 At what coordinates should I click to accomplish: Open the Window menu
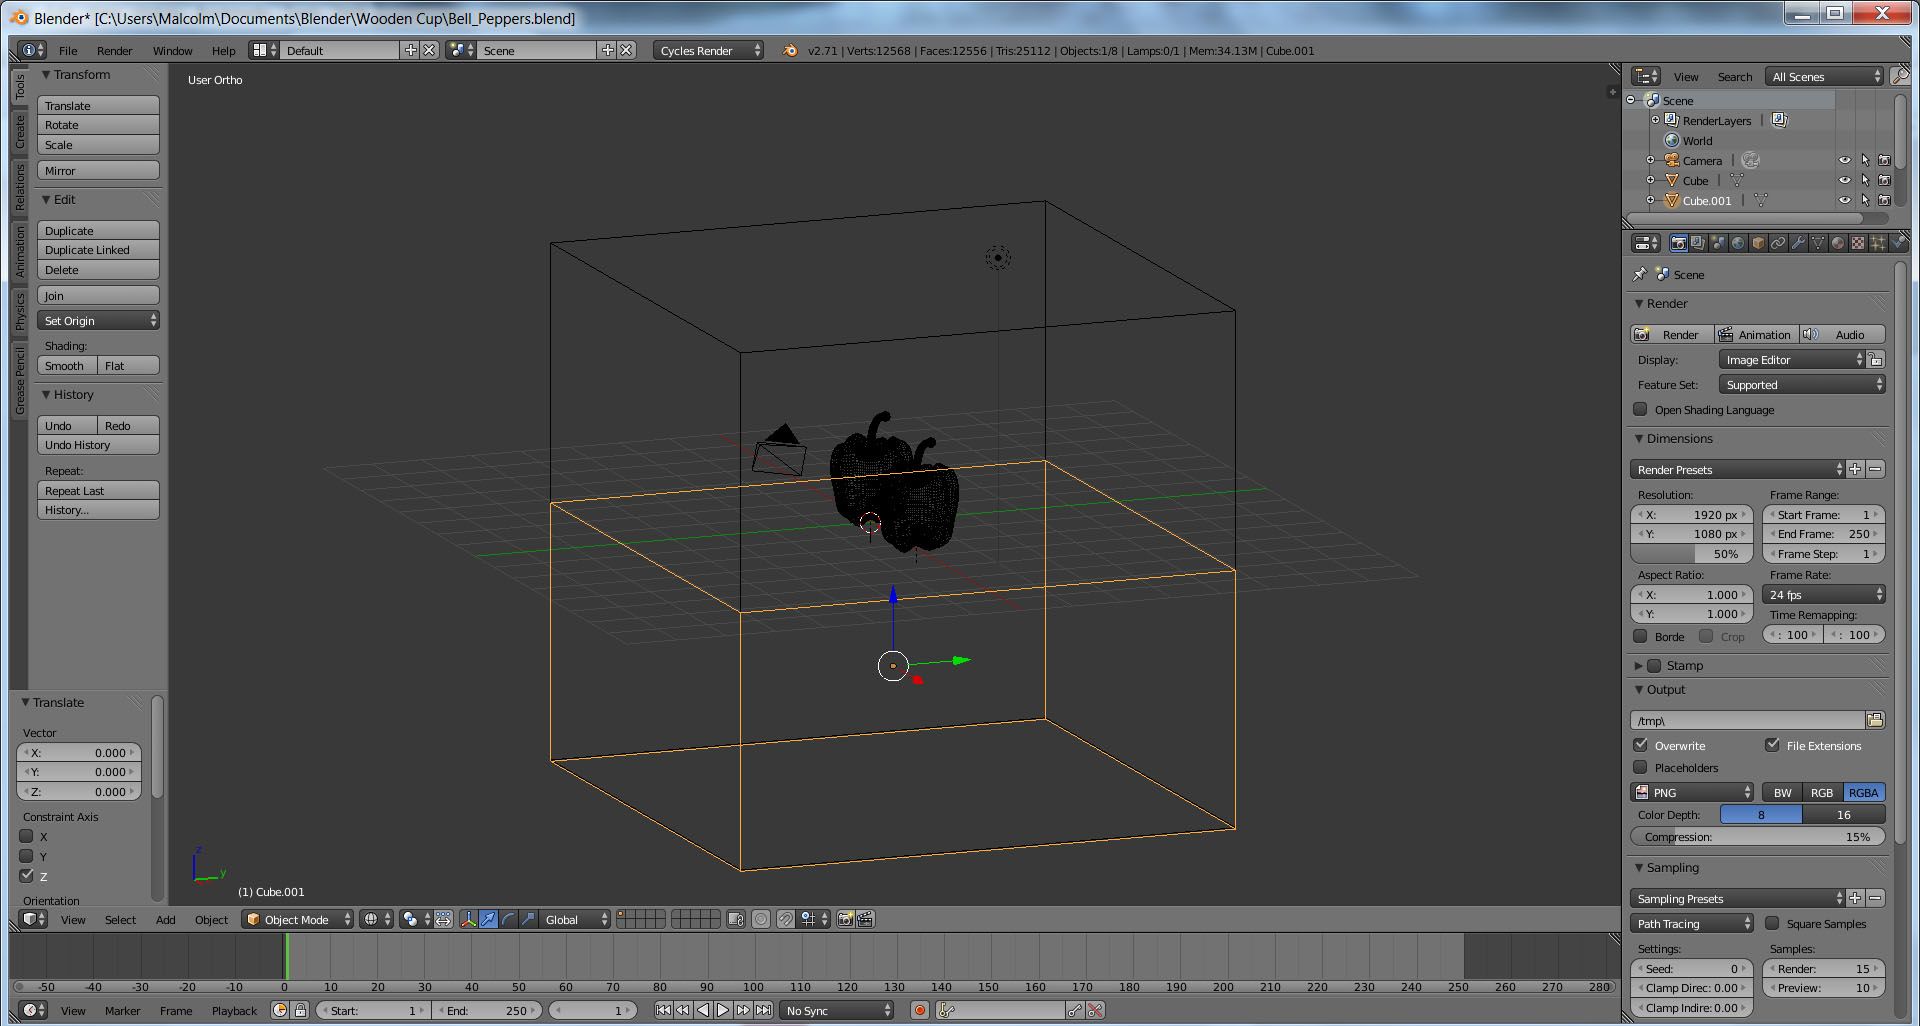(x=172, y=50)
